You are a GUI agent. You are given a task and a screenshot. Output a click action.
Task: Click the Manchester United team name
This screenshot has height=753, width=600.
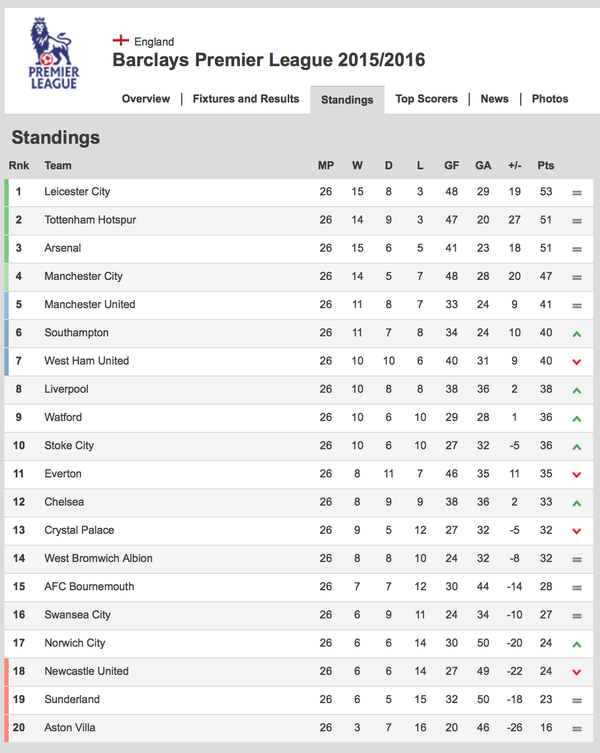click(x=90, y=304)
